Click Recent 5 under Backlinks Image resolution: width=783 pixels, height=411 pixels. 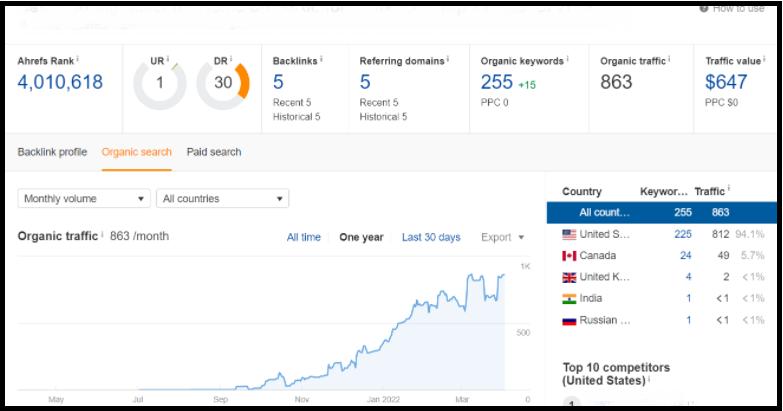pos(292,103)
